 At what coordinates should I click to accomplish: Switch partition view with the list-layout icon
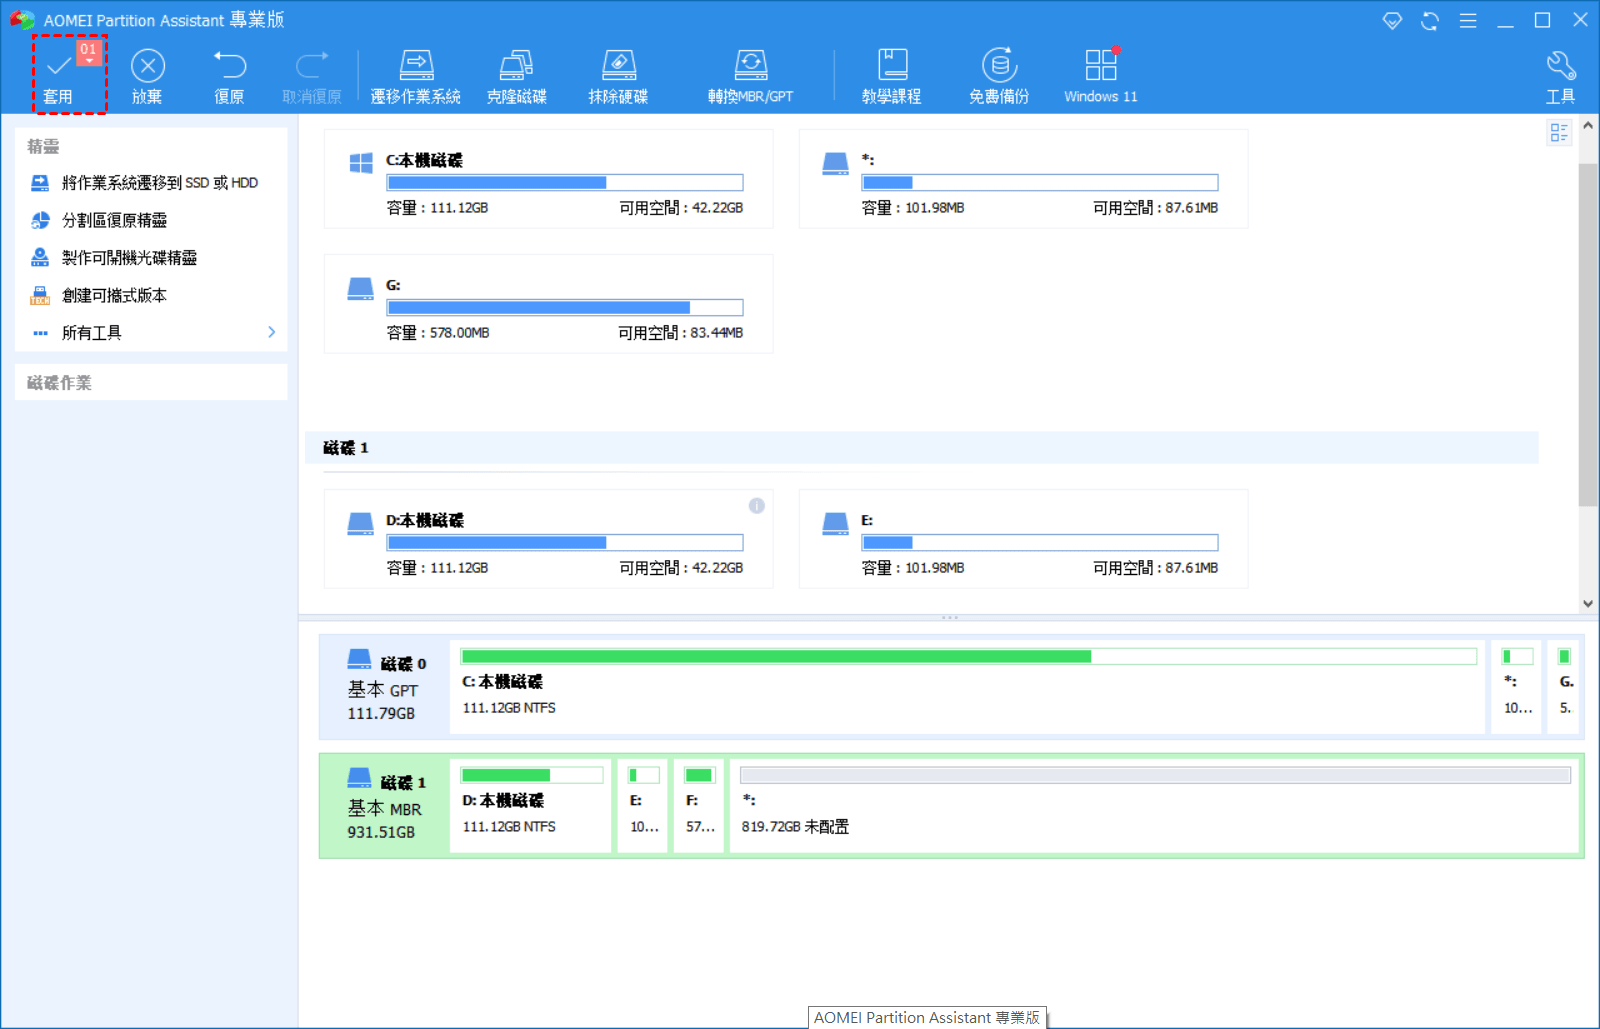coord(1558,132)
